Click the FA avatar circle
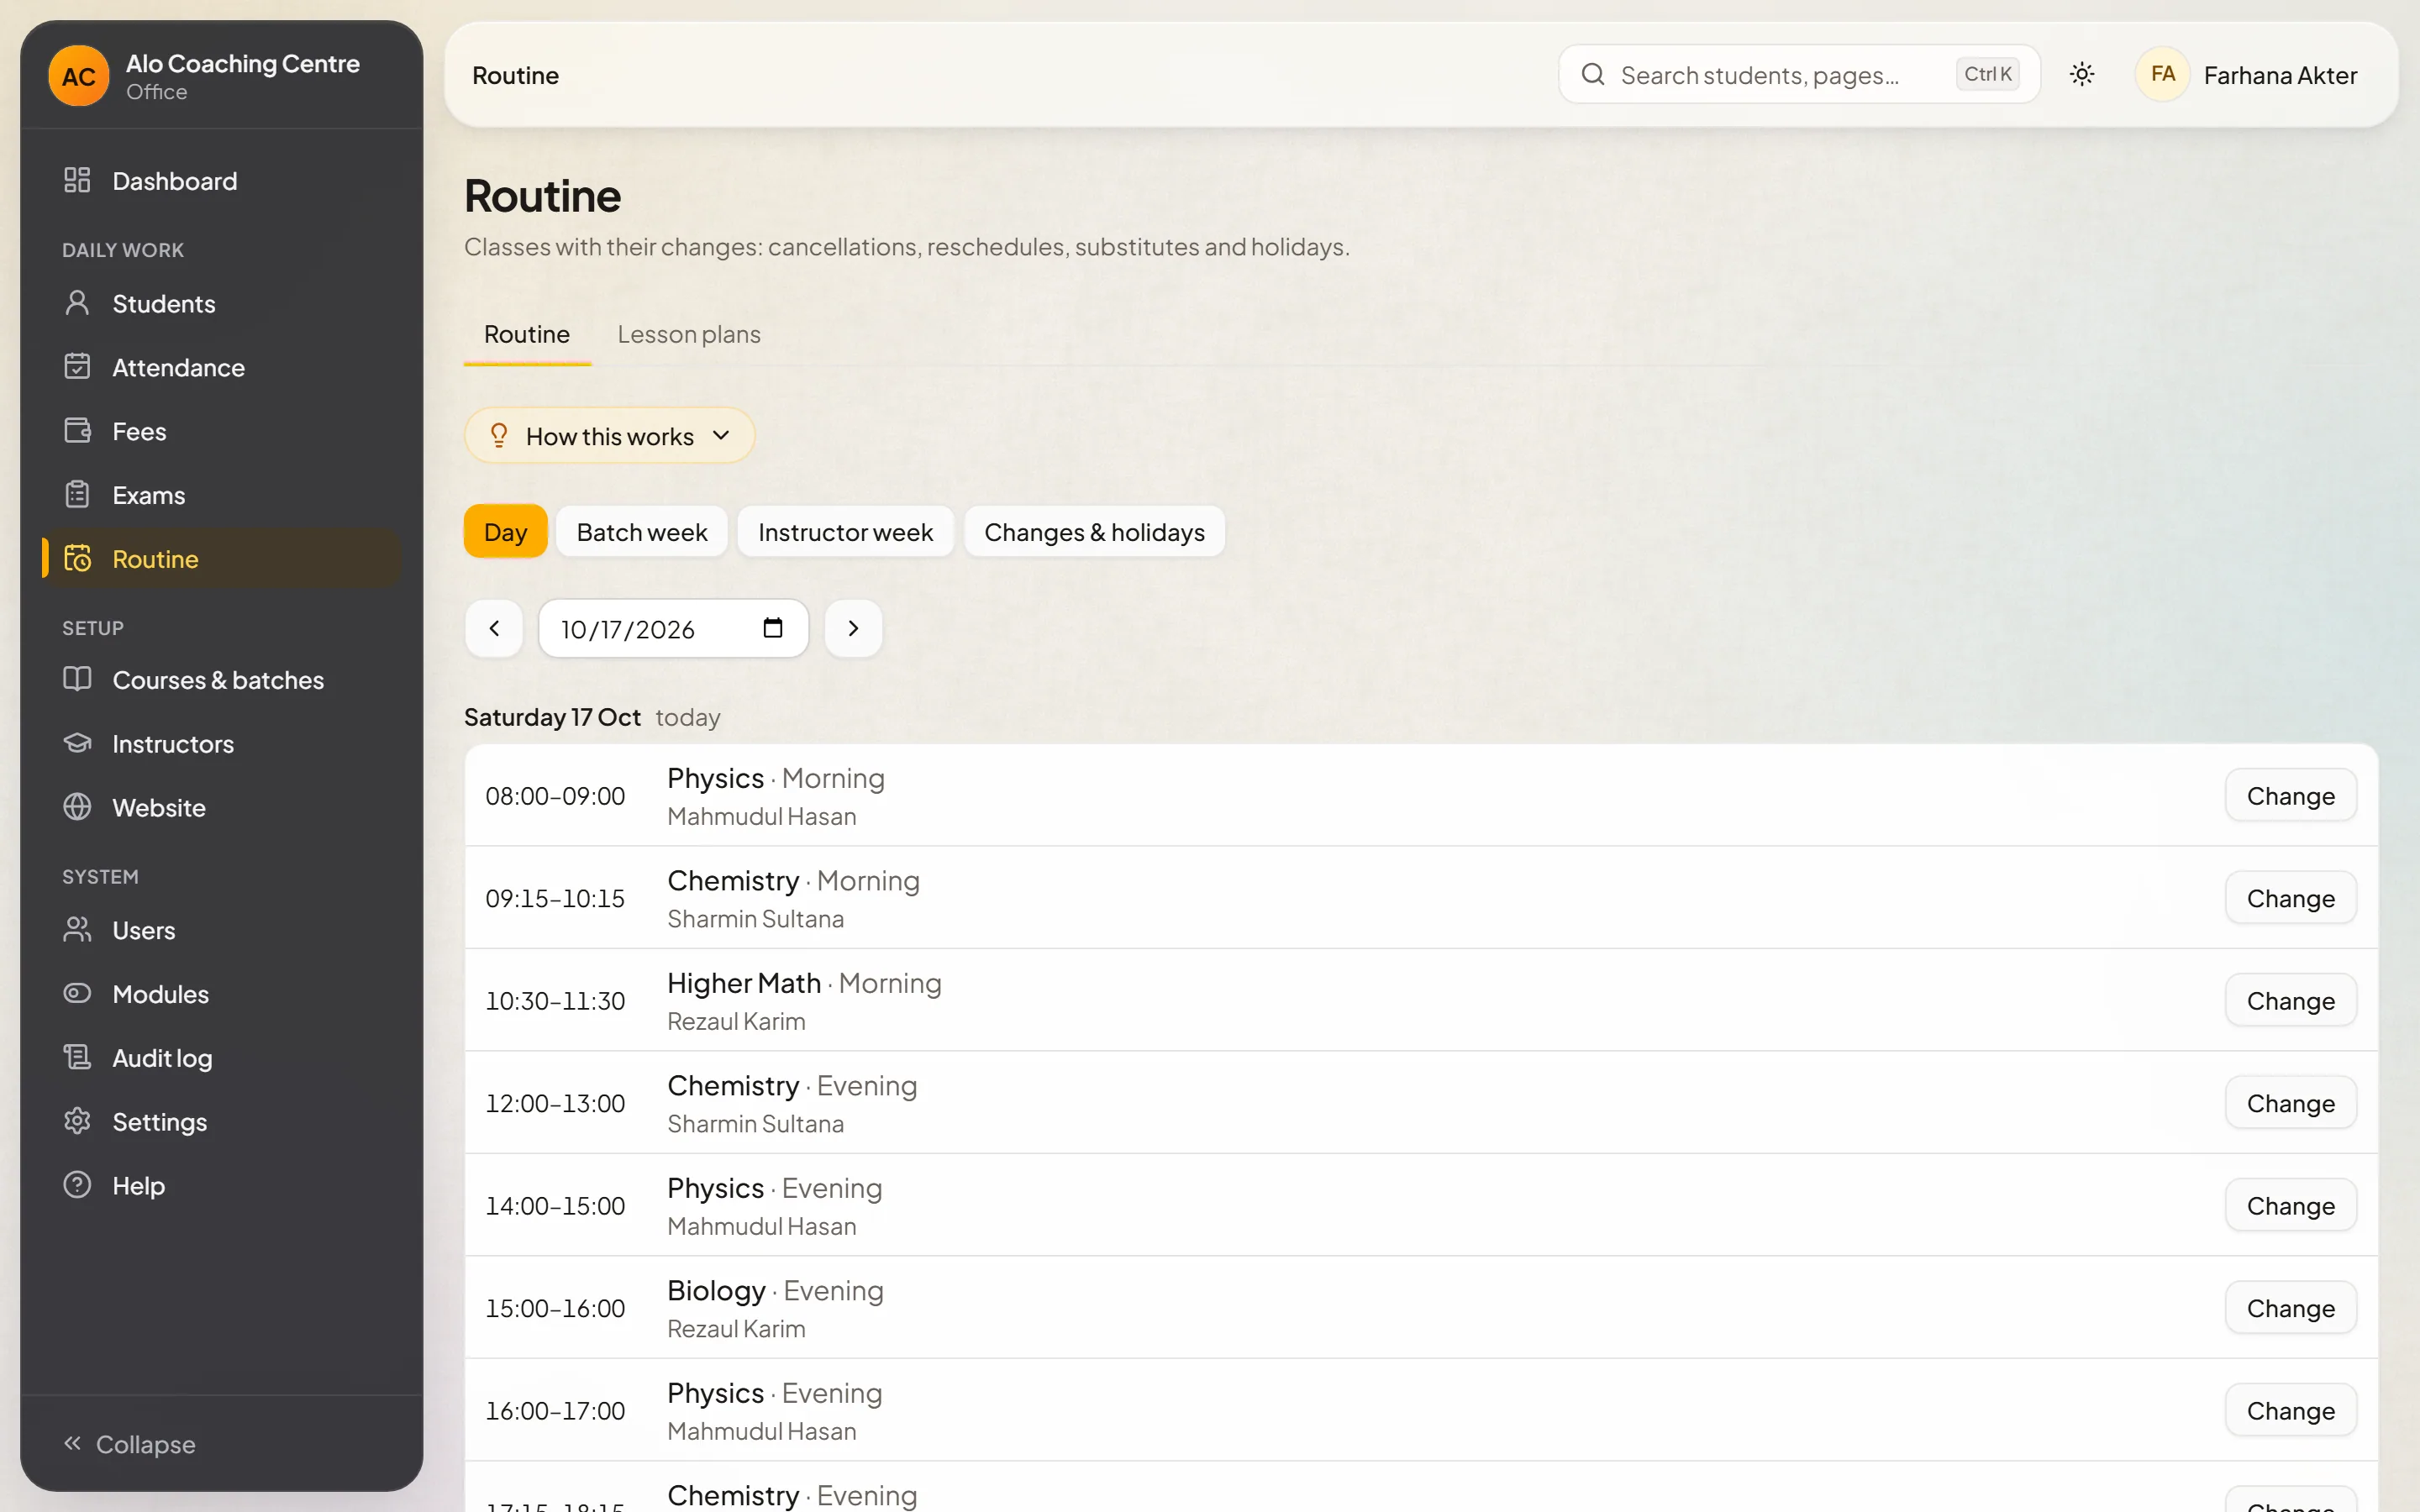Image resolution: width=2420 pixels, height=1512 pixels. click(x=2162, y=75)
